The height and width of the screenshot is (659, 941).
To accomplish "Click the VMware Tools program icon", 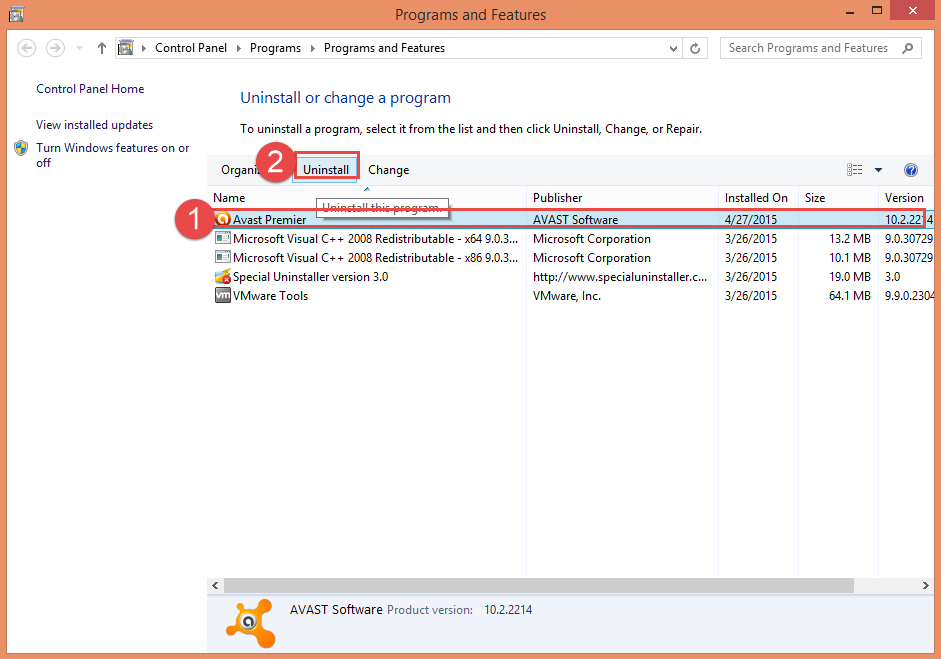I will (223, 295).
